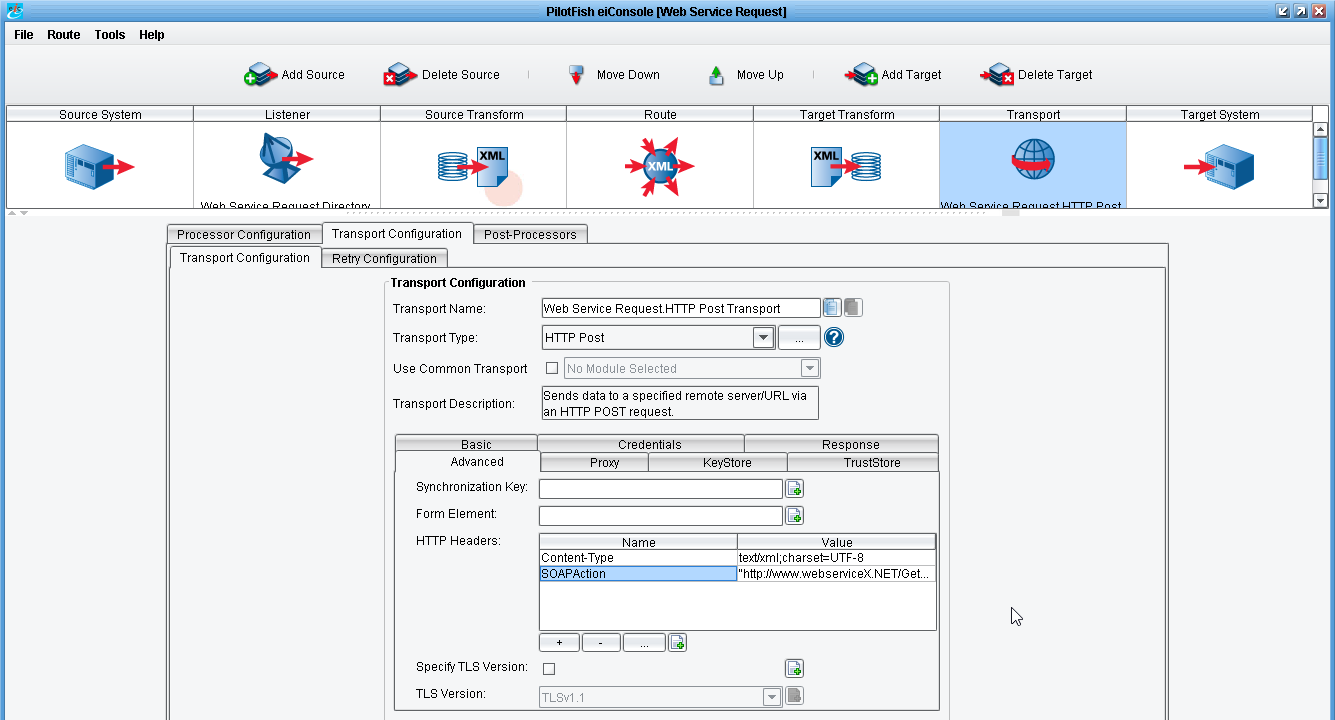Click ellipsis button next to Transport Type
Screen dimensions: 1335x720
click(x=799, y=338)
